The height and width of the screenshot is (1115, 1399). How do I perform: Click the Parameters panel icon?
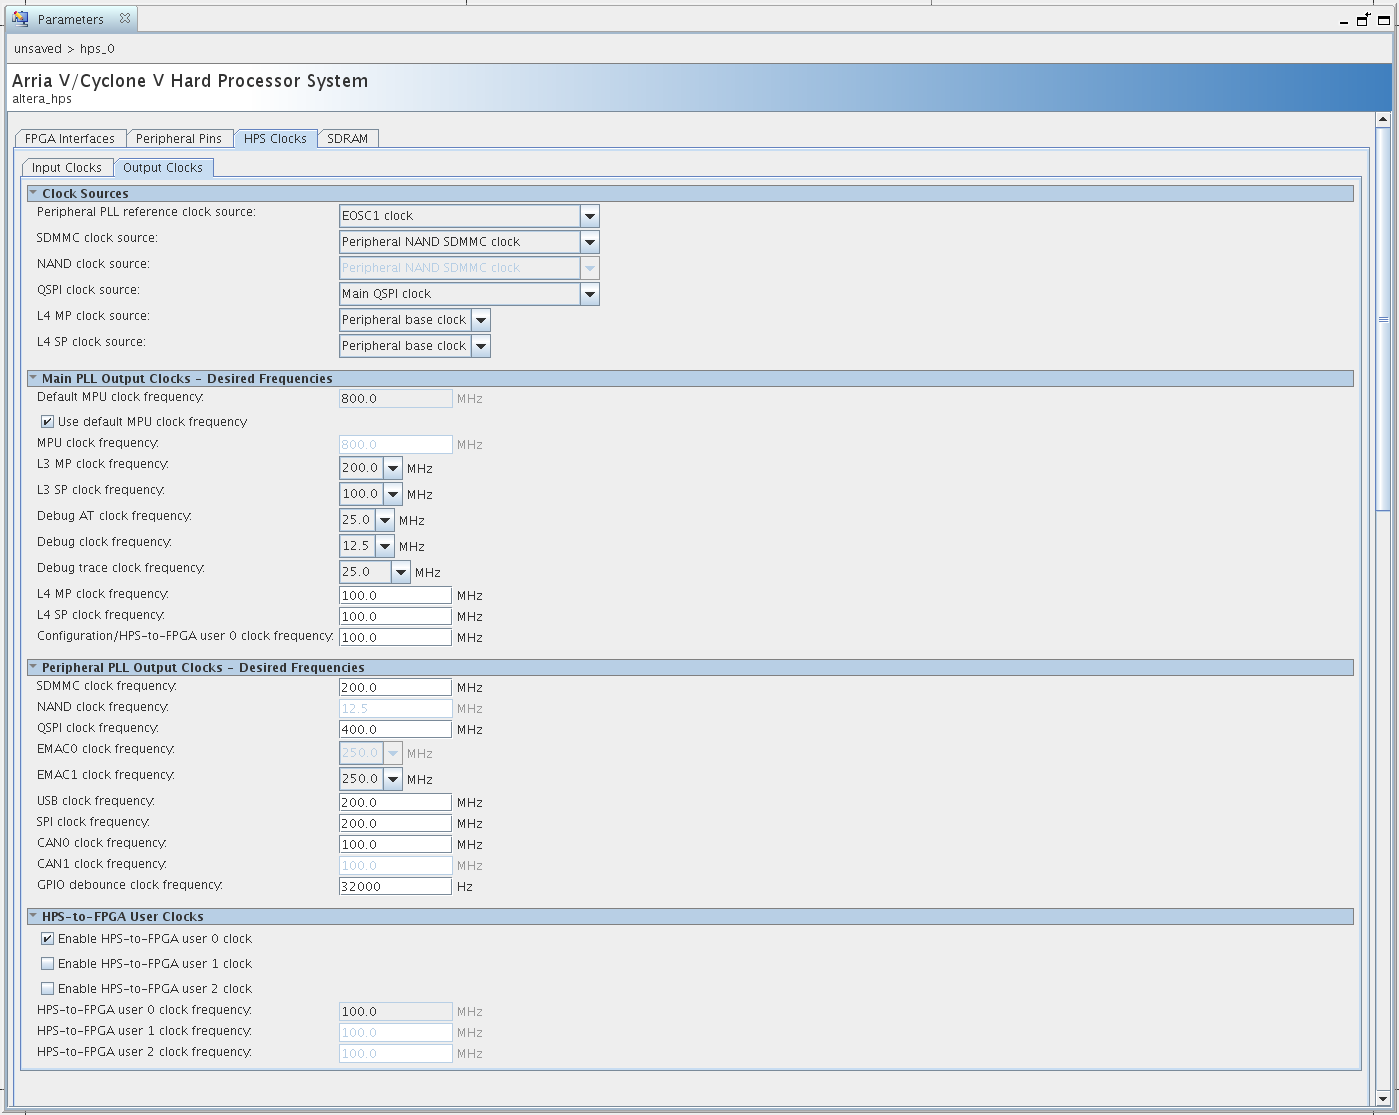pos(20,18)
